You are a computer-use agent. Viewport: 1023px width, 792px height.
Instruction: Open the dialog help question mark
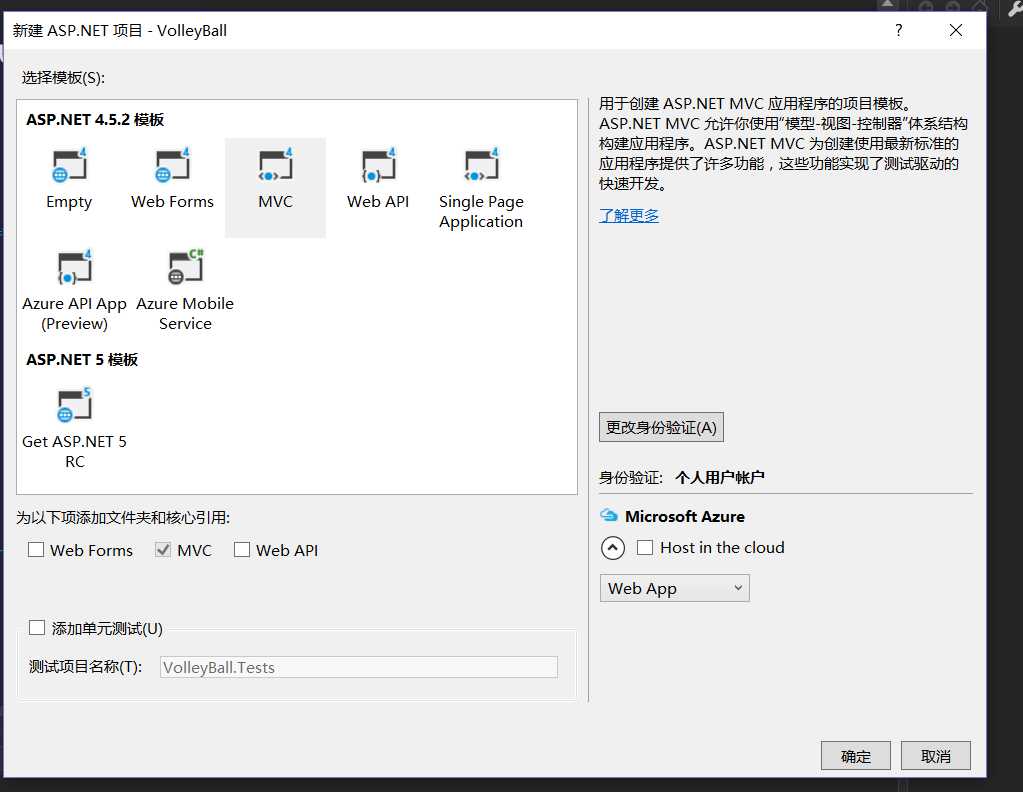pos(898,30)
